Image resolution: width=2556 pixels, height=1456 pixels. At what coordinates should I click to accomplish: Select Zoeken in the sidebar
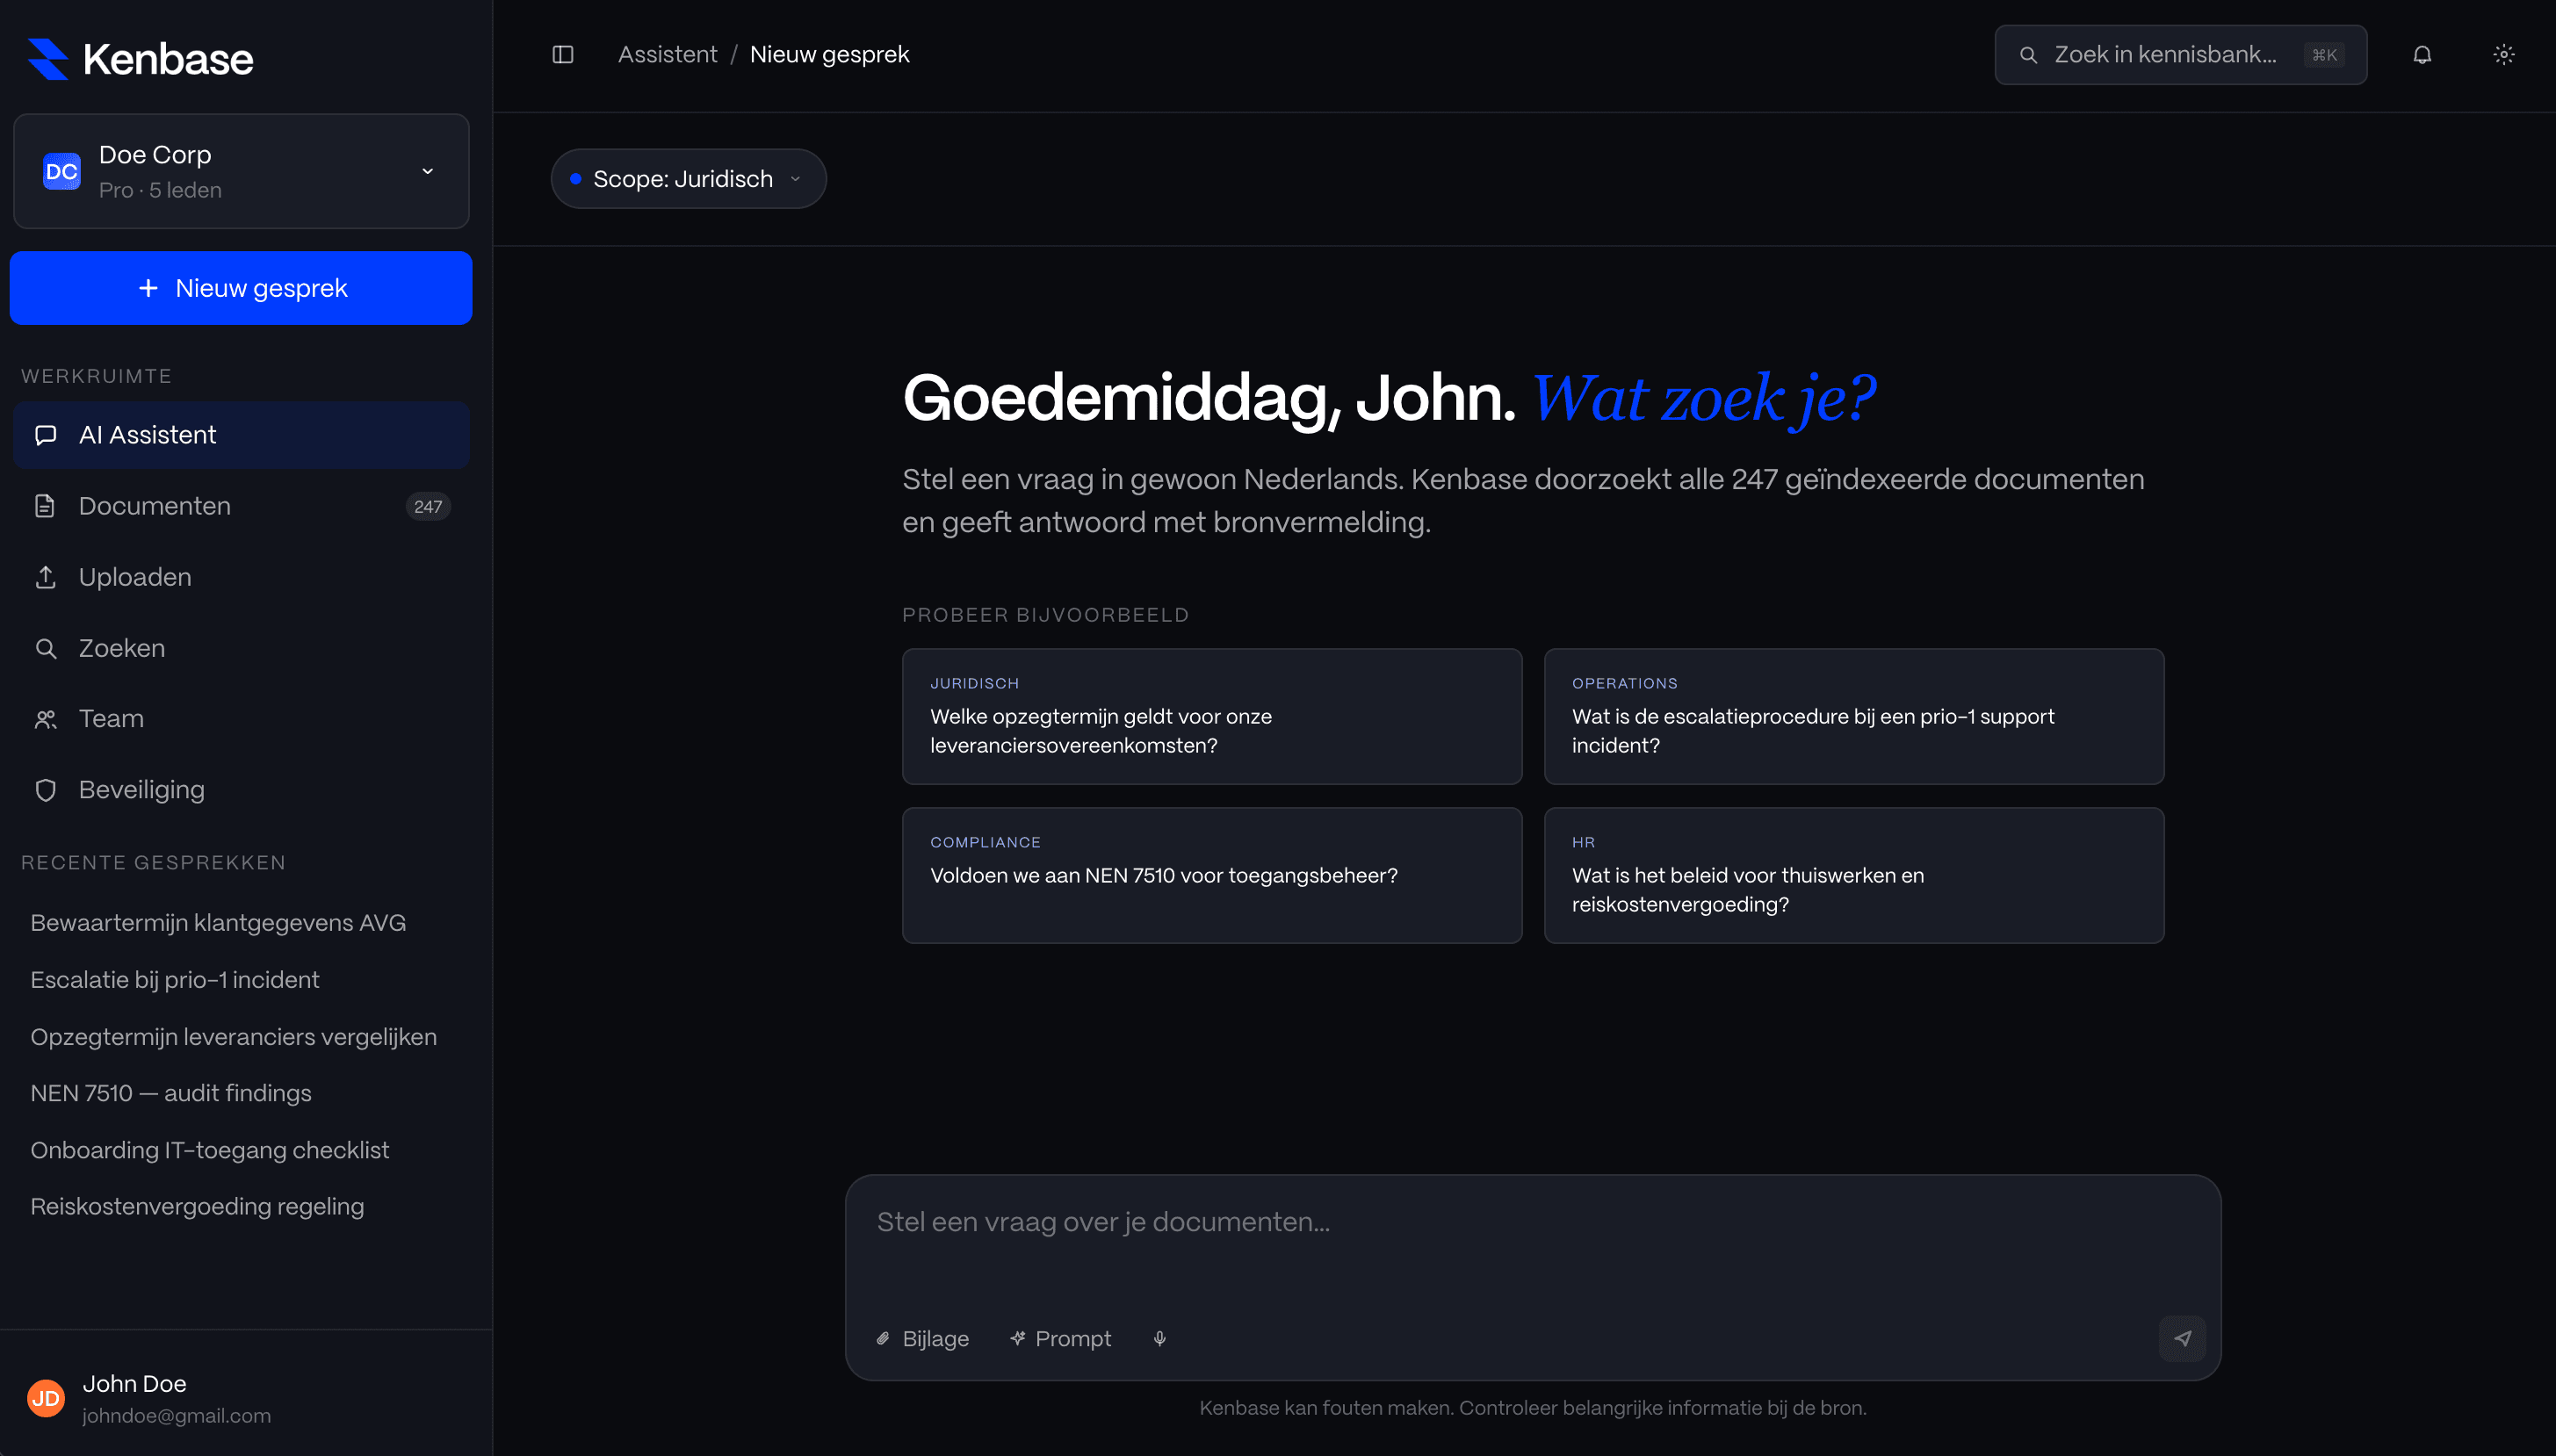click(x=121, y=648)
